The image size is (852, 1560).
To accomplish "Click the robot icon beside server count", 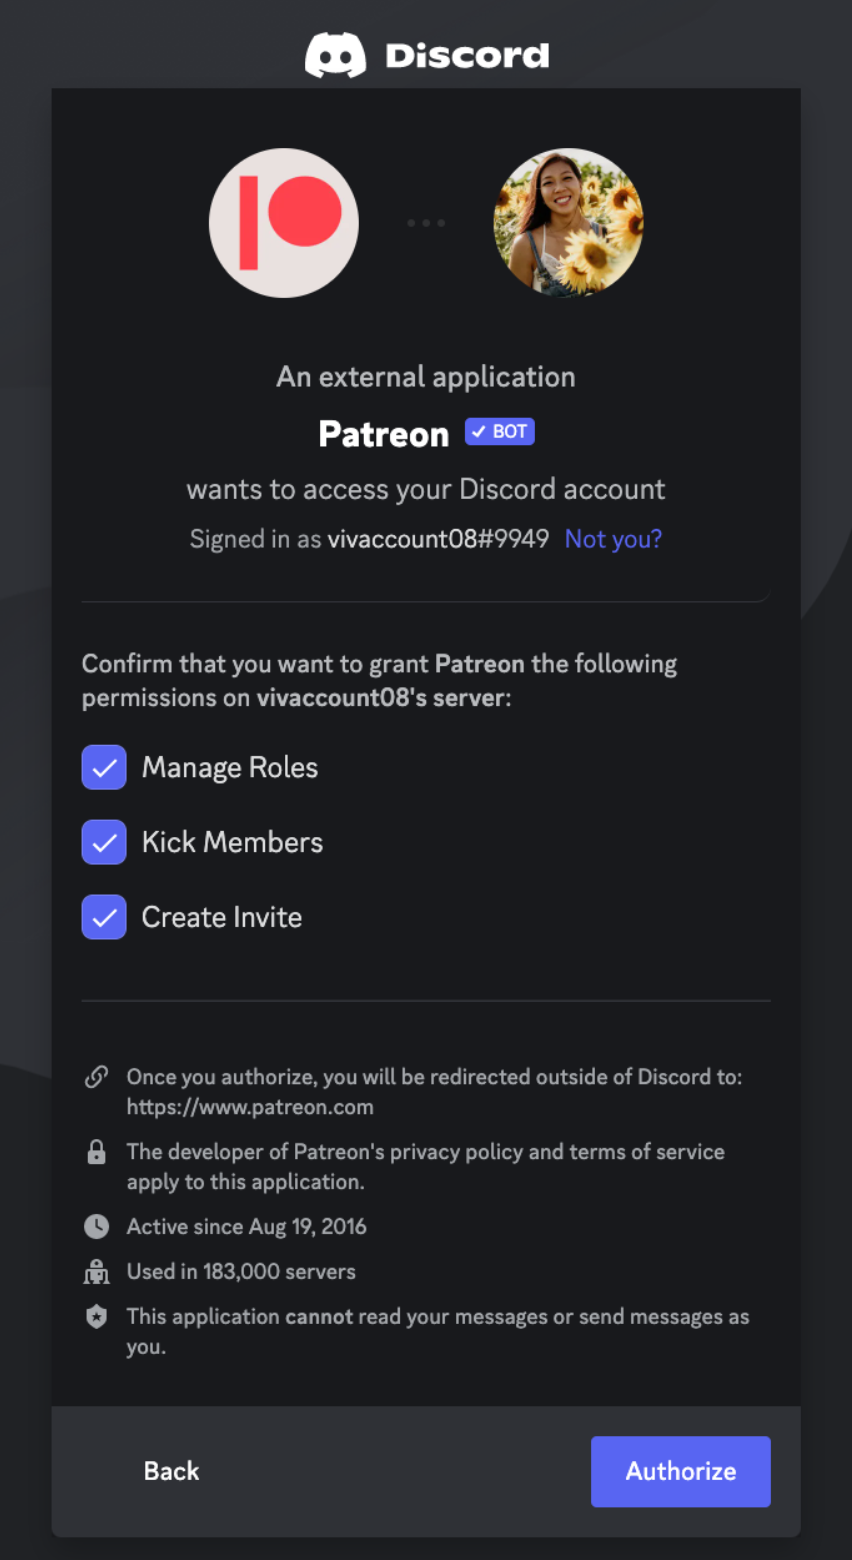I will point(96,1272).
